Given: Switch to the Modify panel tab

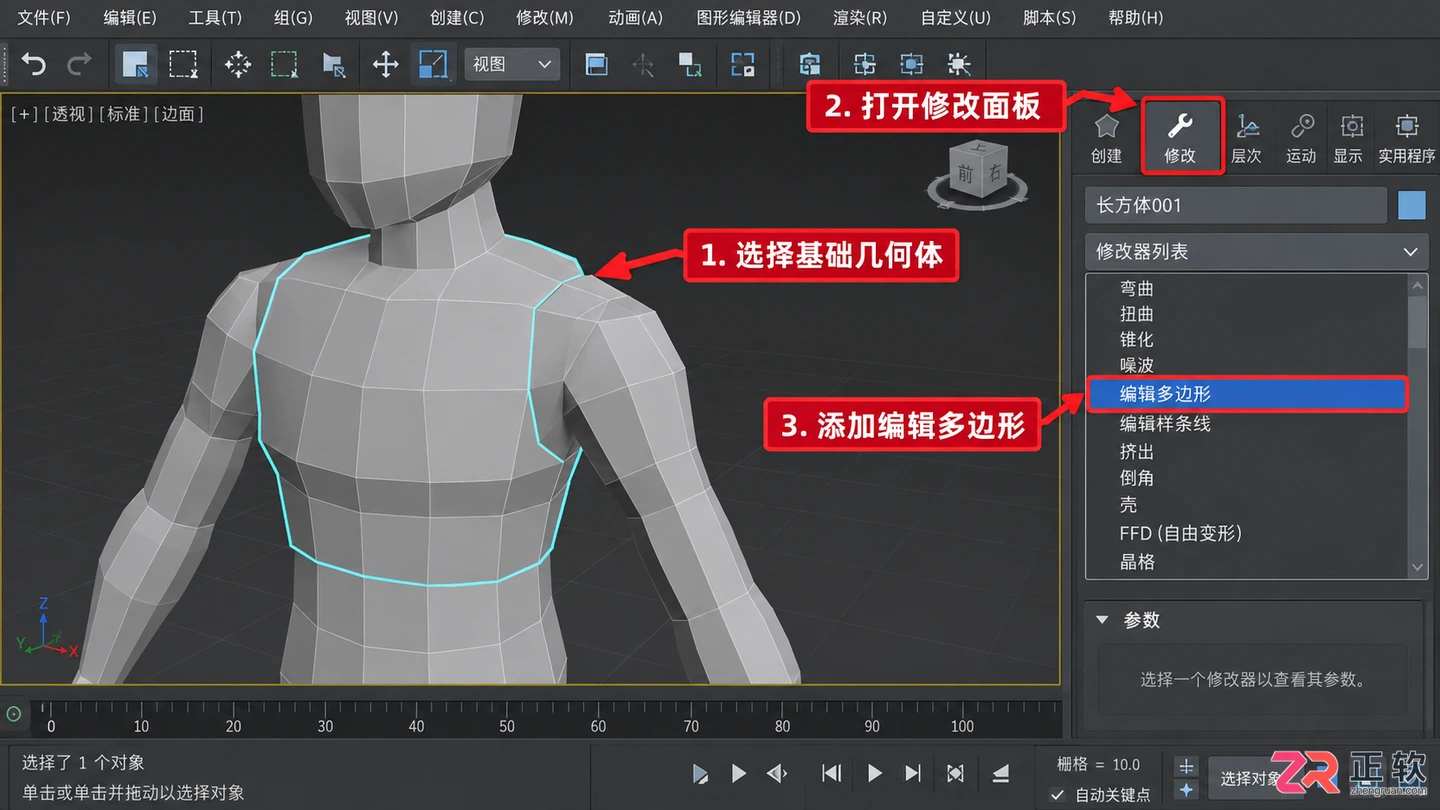Looking at the screenshot, I should [1181, 136].
